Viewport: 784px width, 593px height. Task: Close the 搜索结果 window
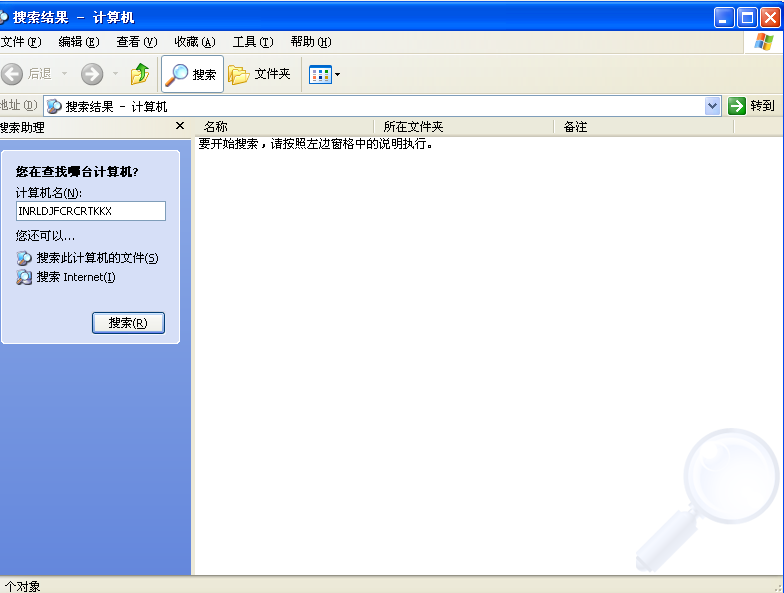pyautogui.click(x=770, y=18)
